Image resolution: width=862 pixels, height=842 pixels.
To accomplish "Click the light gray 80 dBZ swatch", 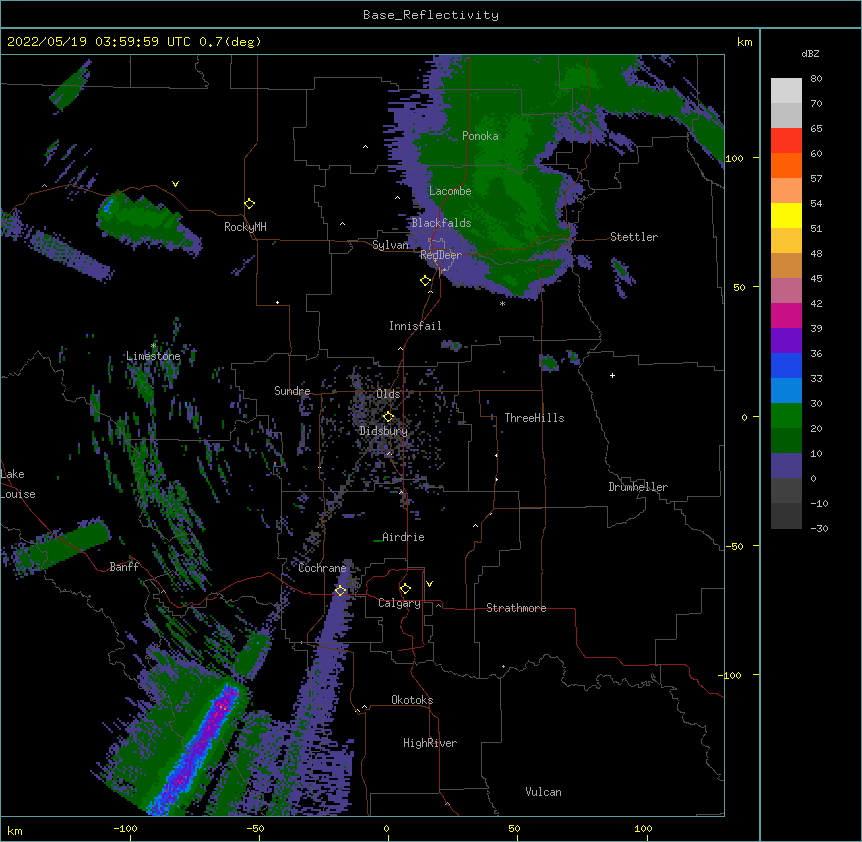I will click(786, 90).
